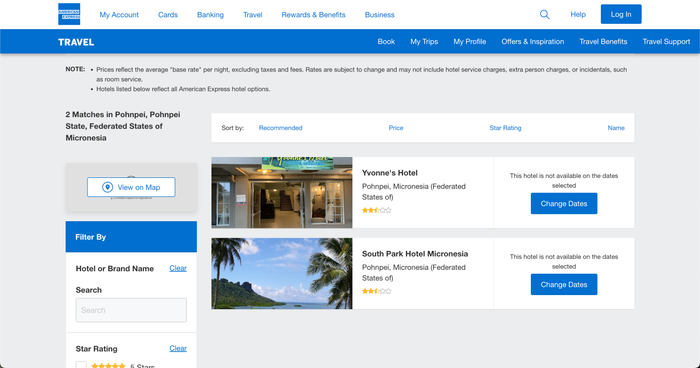The width and height of the screenshot is (700, 368).
Task: Open the Banking menu
Action: click(210, 15)
